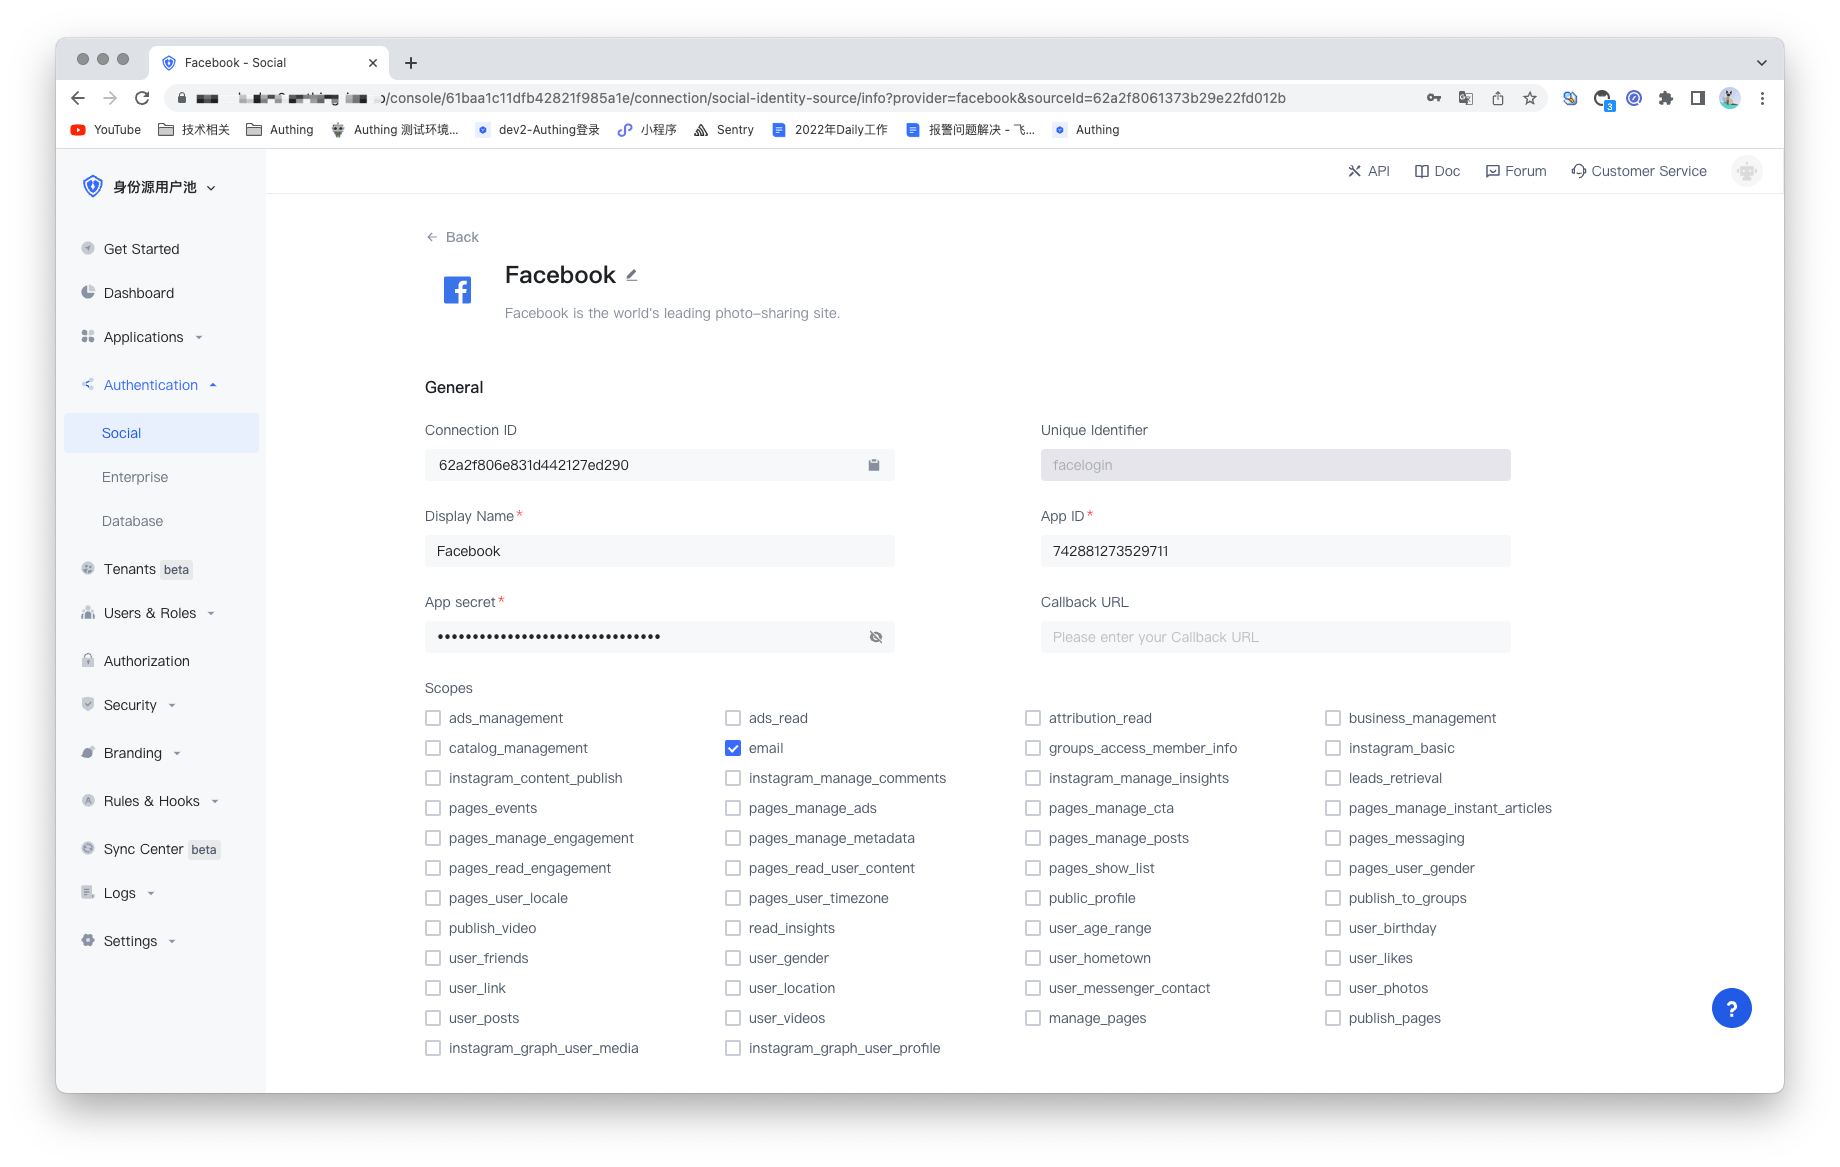
Task: Select Enterprise under Authentication
Action: click(135, 477)
